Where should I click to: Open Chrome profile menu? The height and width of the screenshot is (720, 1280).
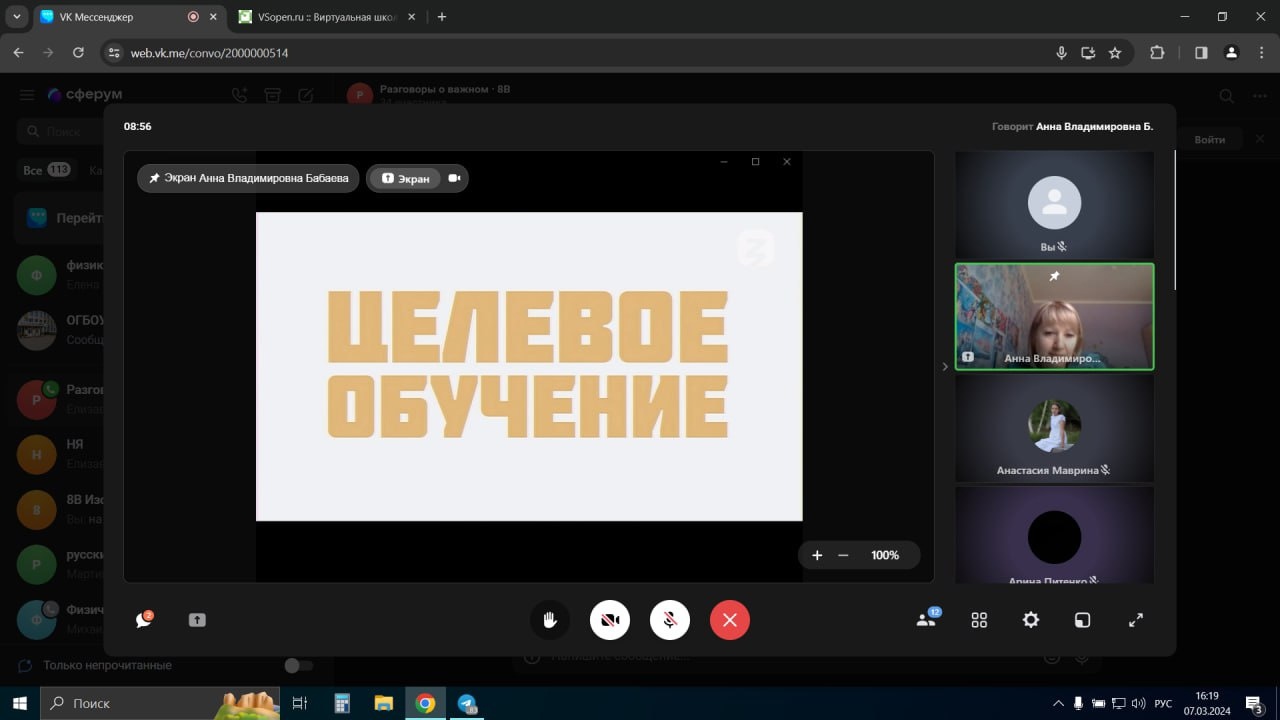pos(1232,53)
